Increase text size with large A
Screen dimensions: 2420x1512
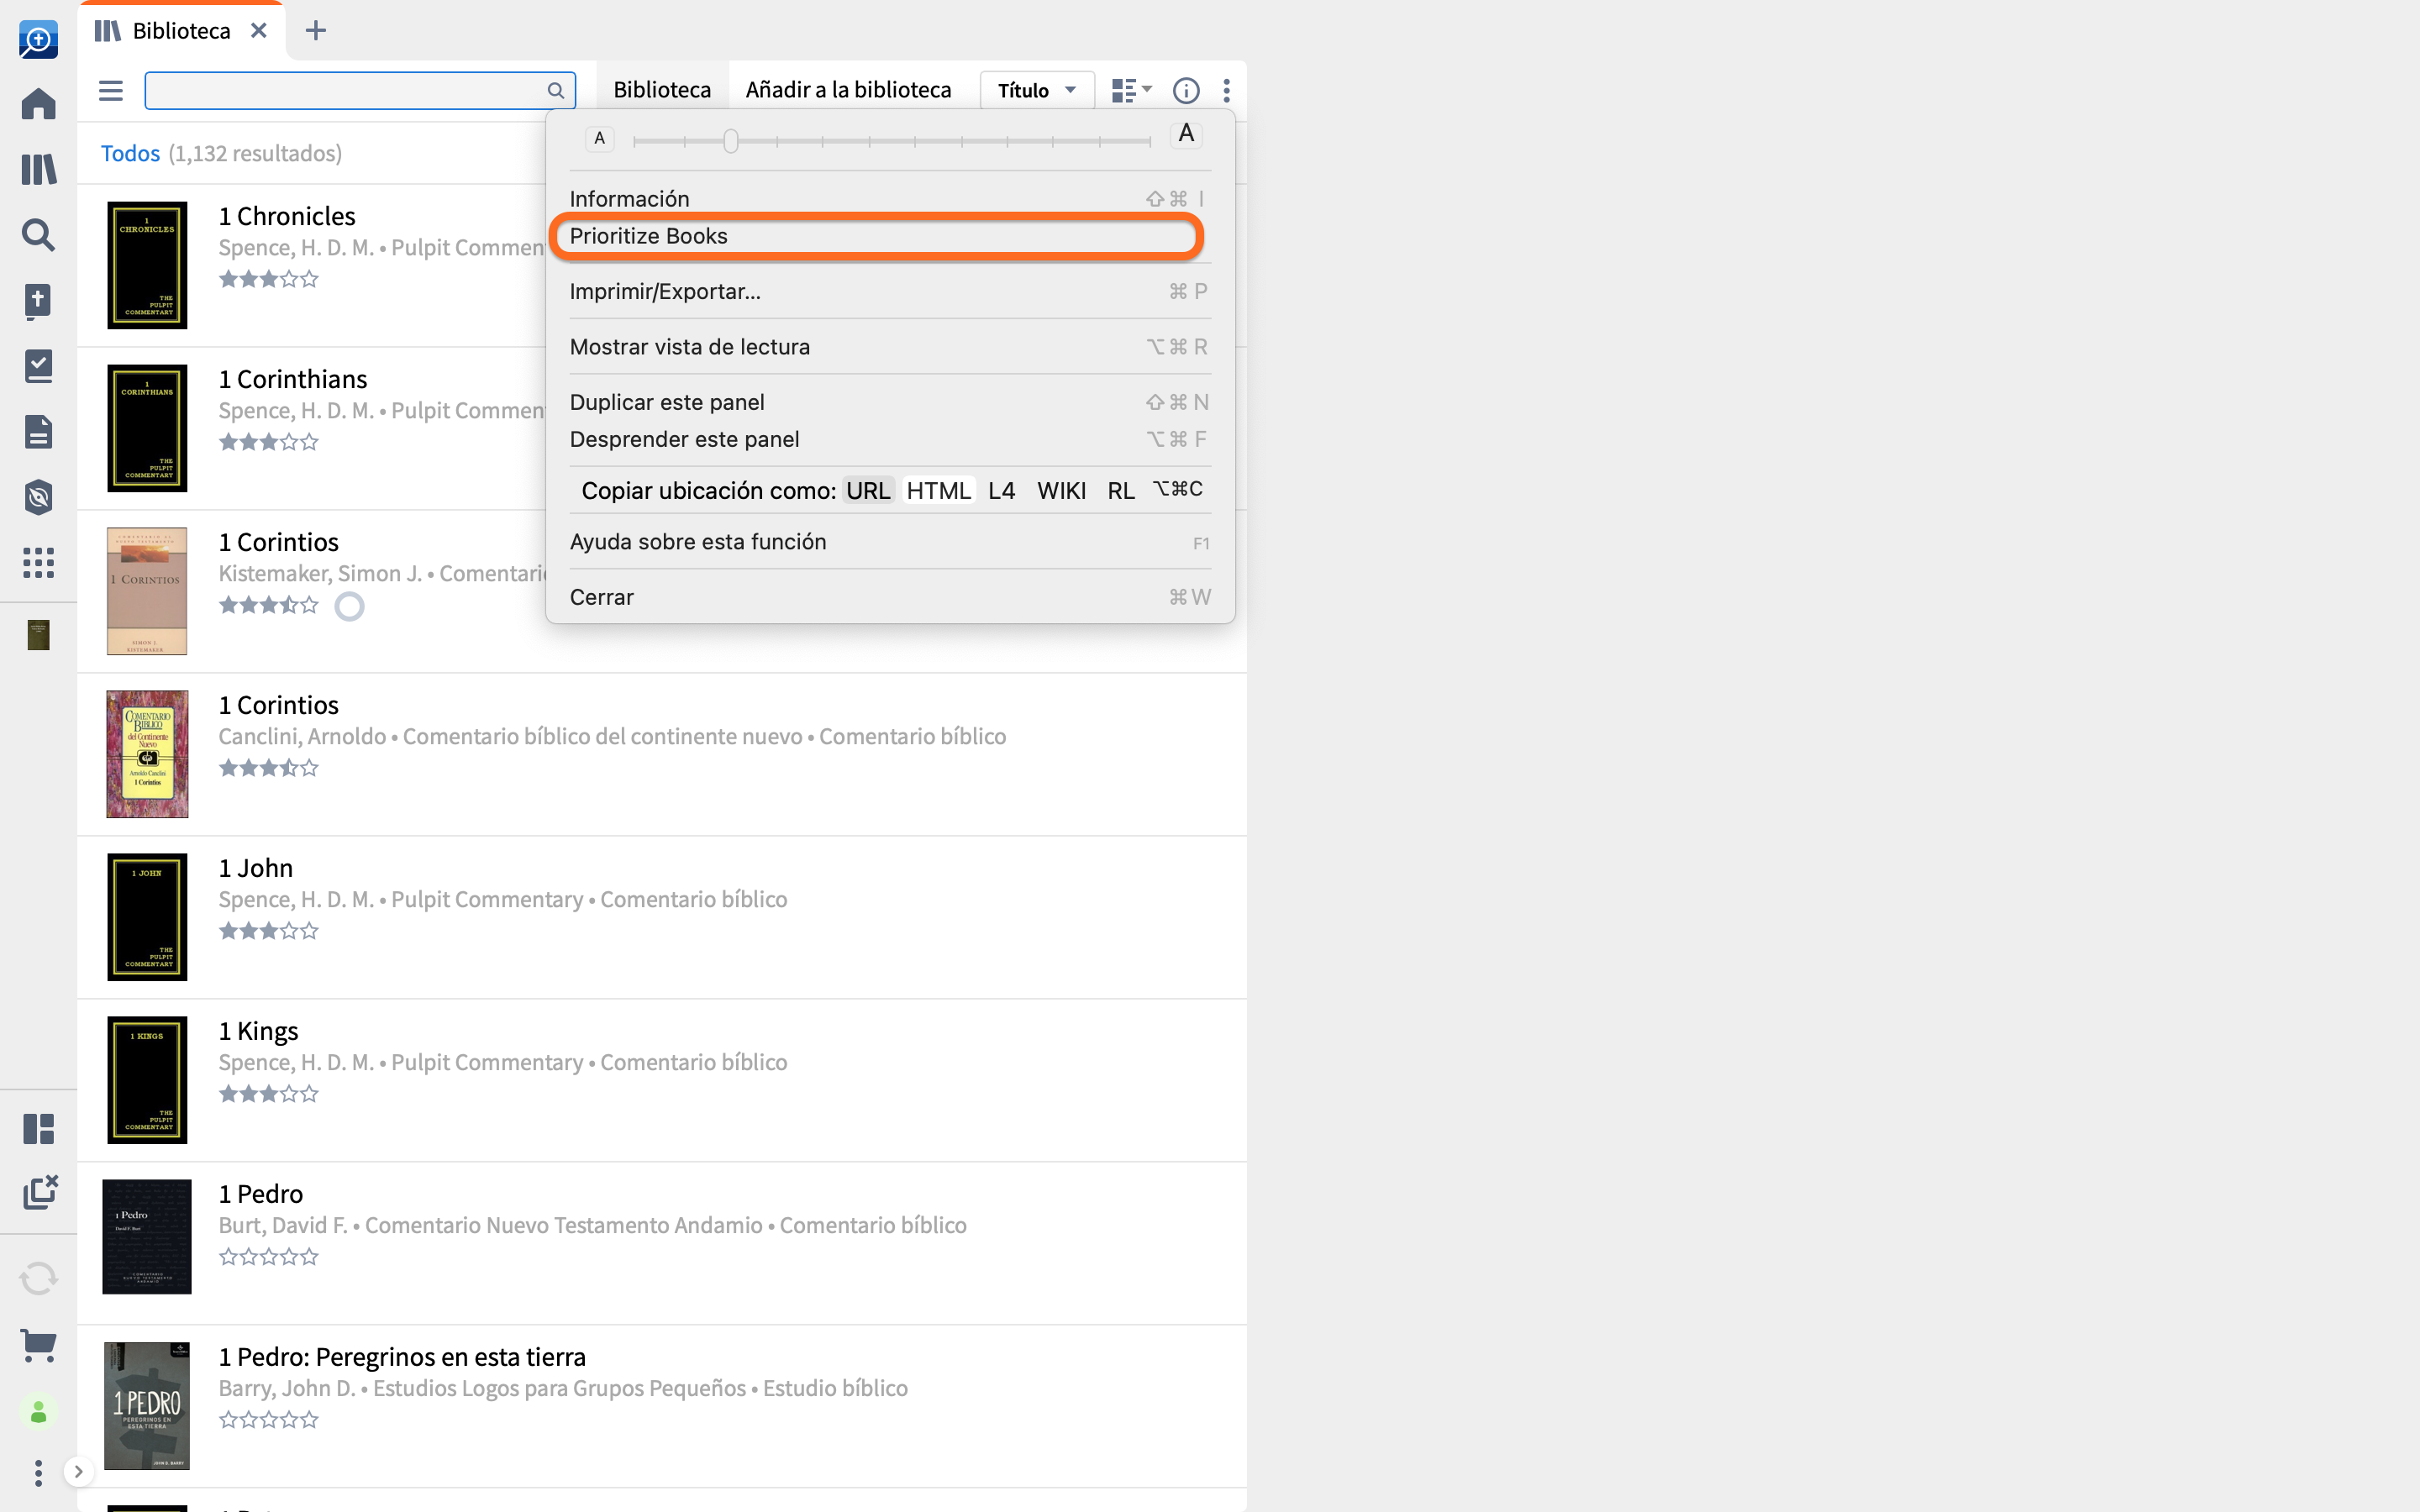coord(1186,134)
